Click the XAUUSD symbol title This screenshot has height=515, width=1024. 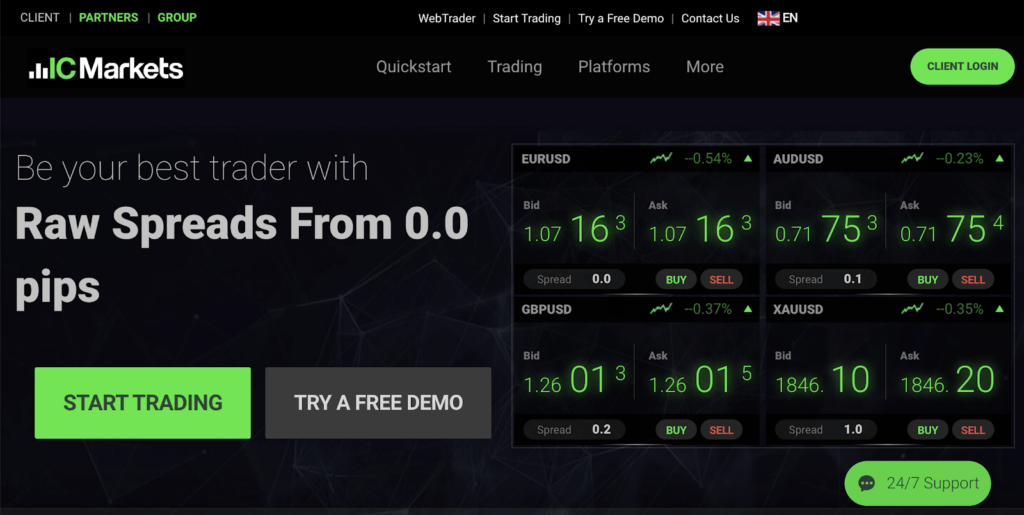[797, 309]
